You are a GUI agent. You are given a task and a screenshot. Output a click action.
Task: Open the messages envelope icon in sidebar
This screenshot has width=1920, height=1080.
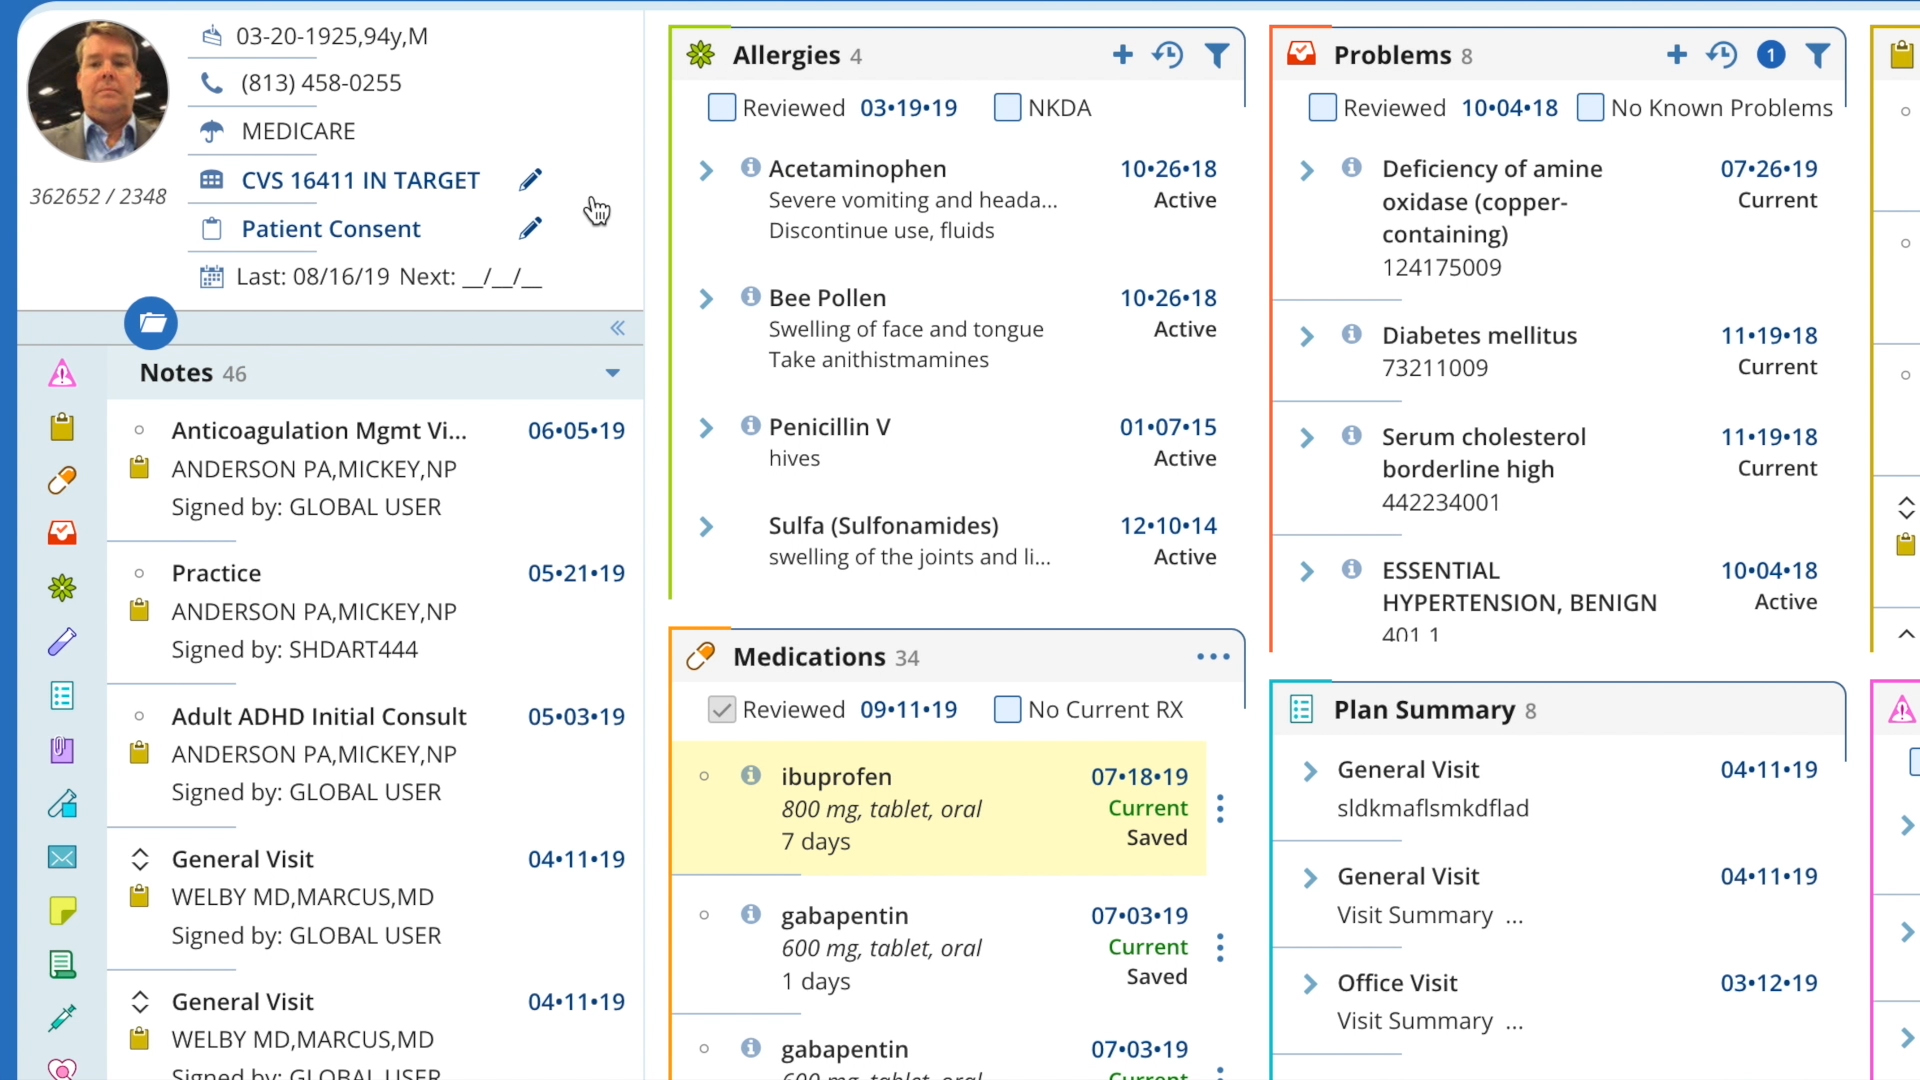(61, 857)
